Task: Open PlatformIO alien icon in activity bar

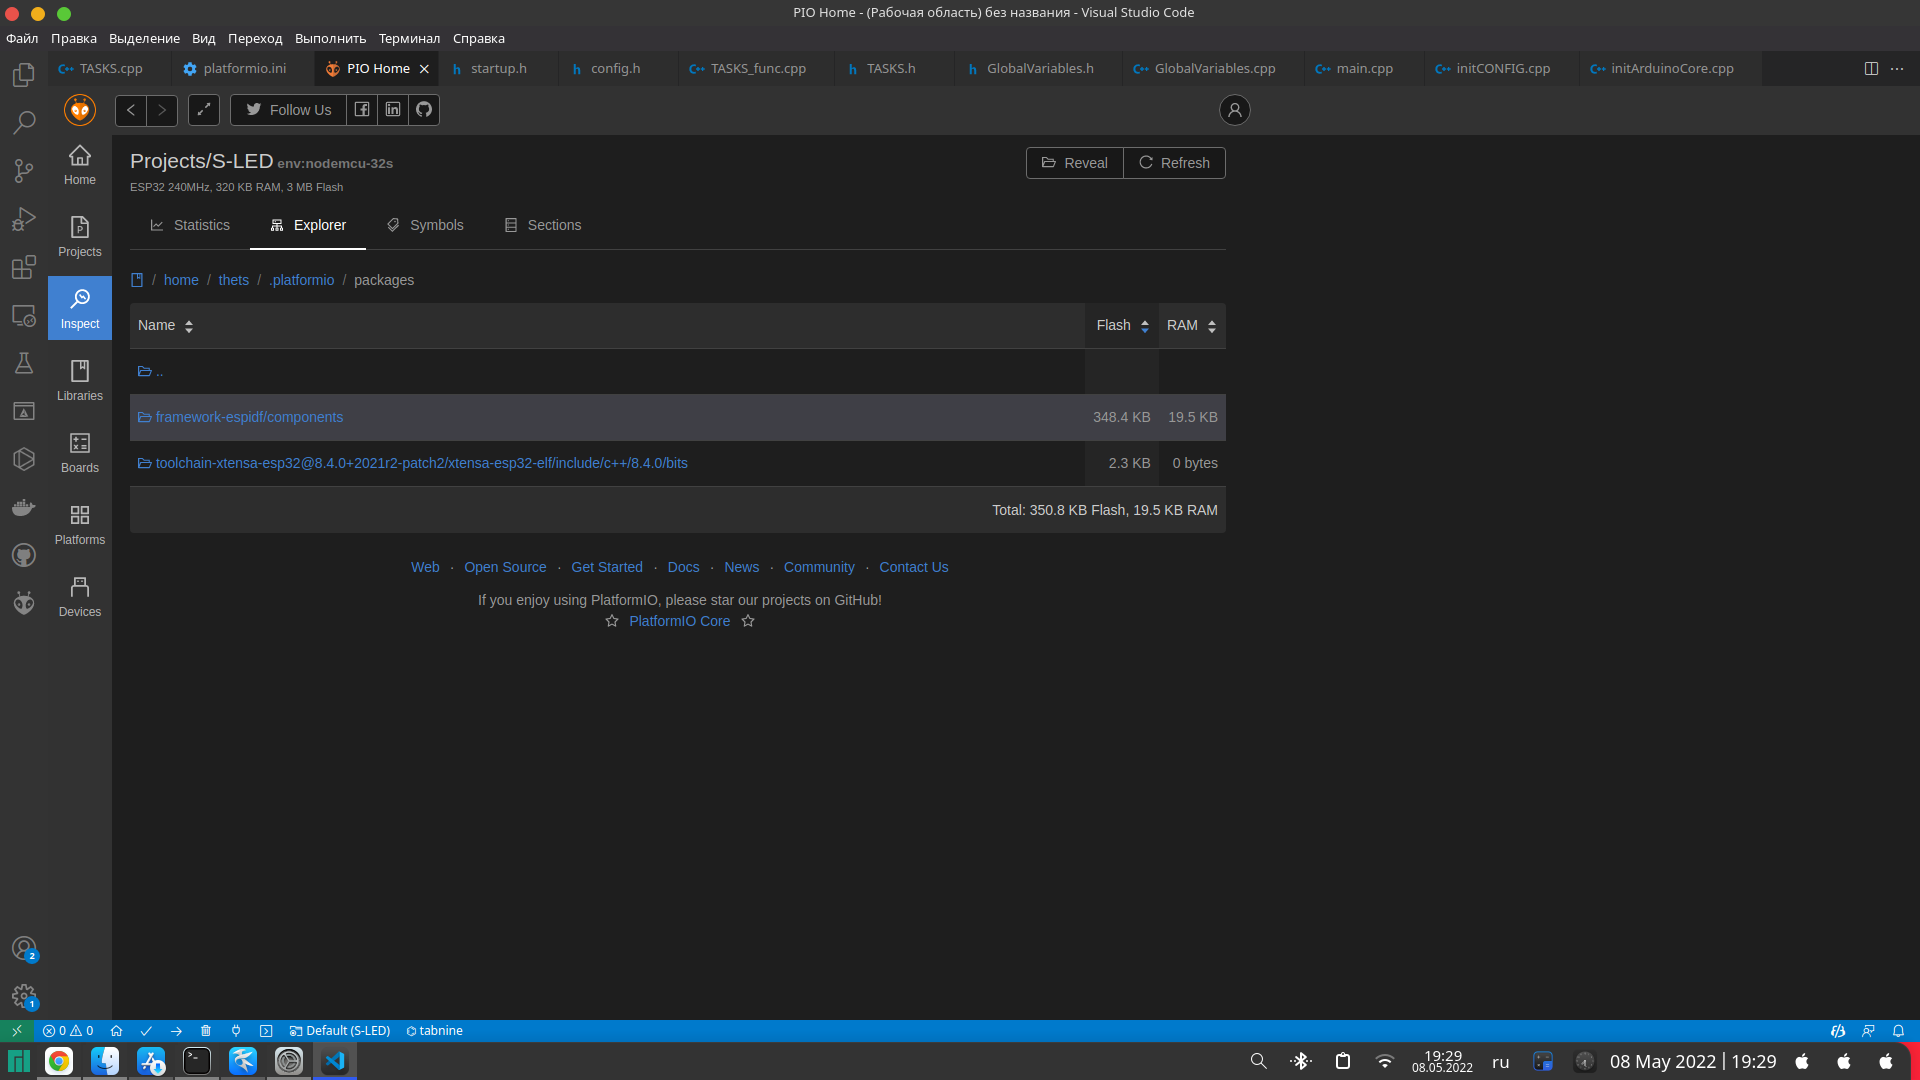Action: coord(24,603)
